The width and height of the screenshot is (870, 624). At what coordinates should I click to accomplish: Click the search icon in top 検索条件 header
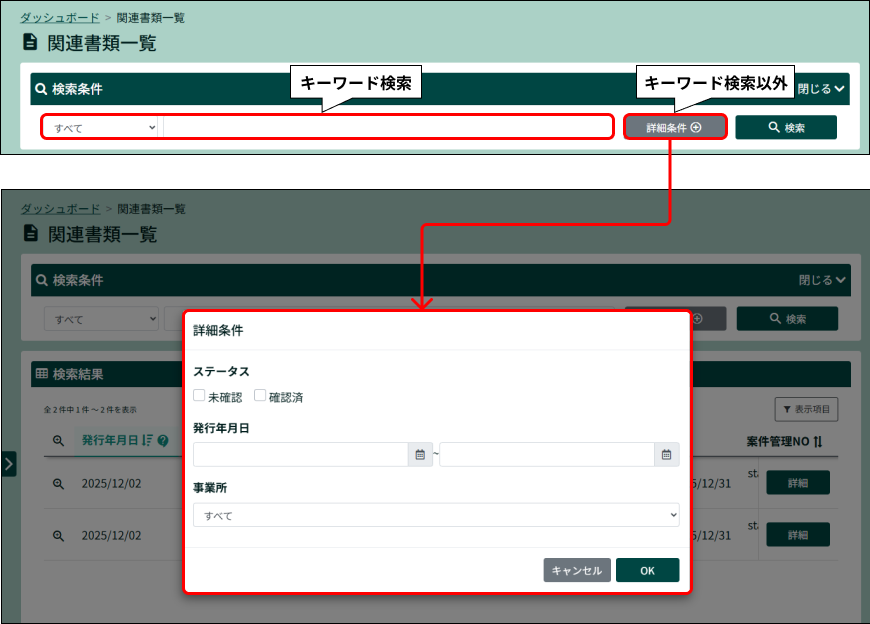[41, 89]
